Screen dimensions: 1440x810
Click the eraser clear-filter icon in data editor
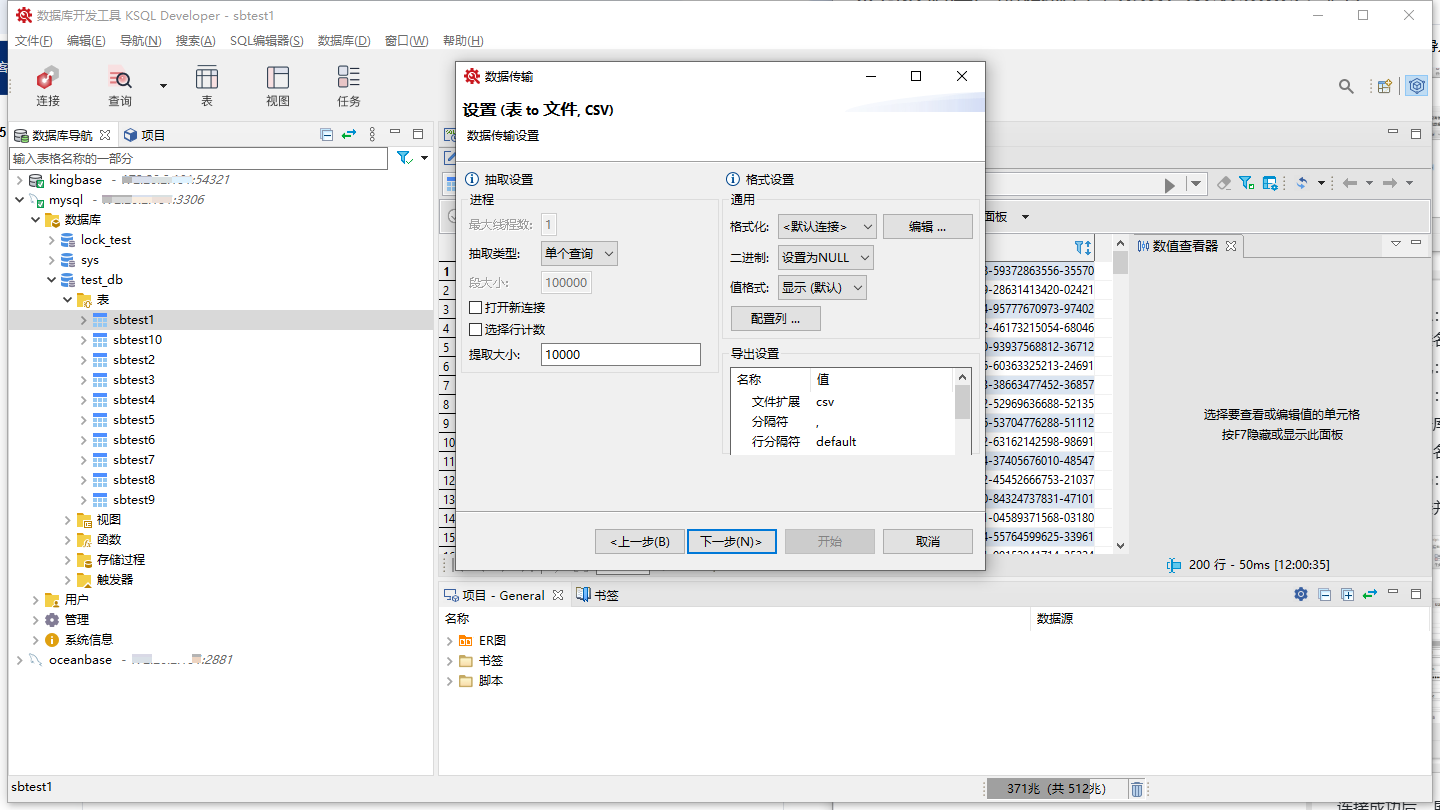pos(1224,183)
